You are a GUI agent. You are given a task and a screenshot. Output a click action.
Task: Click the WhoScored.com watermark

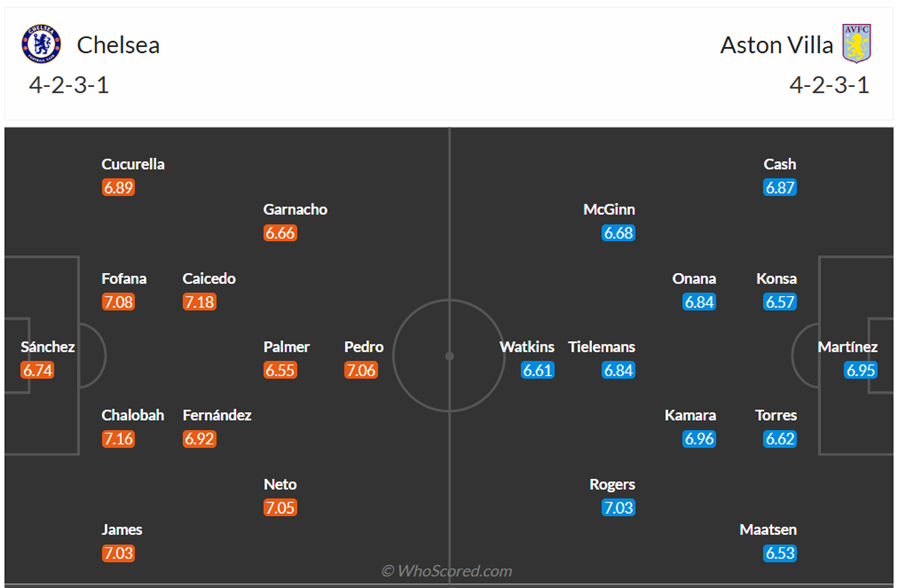point(447,571)
